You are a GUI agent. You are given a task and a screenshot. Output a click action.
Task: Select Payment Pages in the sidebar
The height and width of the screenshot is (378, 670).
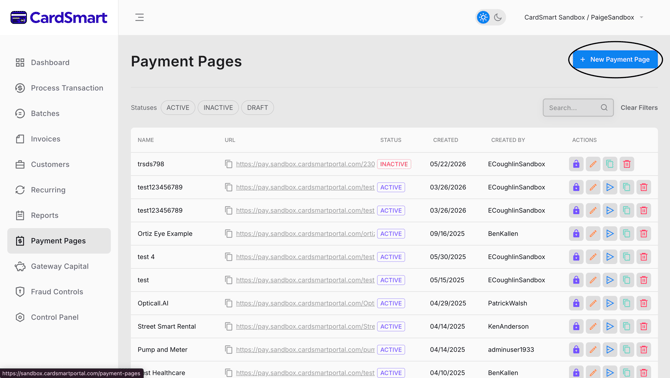59,241
